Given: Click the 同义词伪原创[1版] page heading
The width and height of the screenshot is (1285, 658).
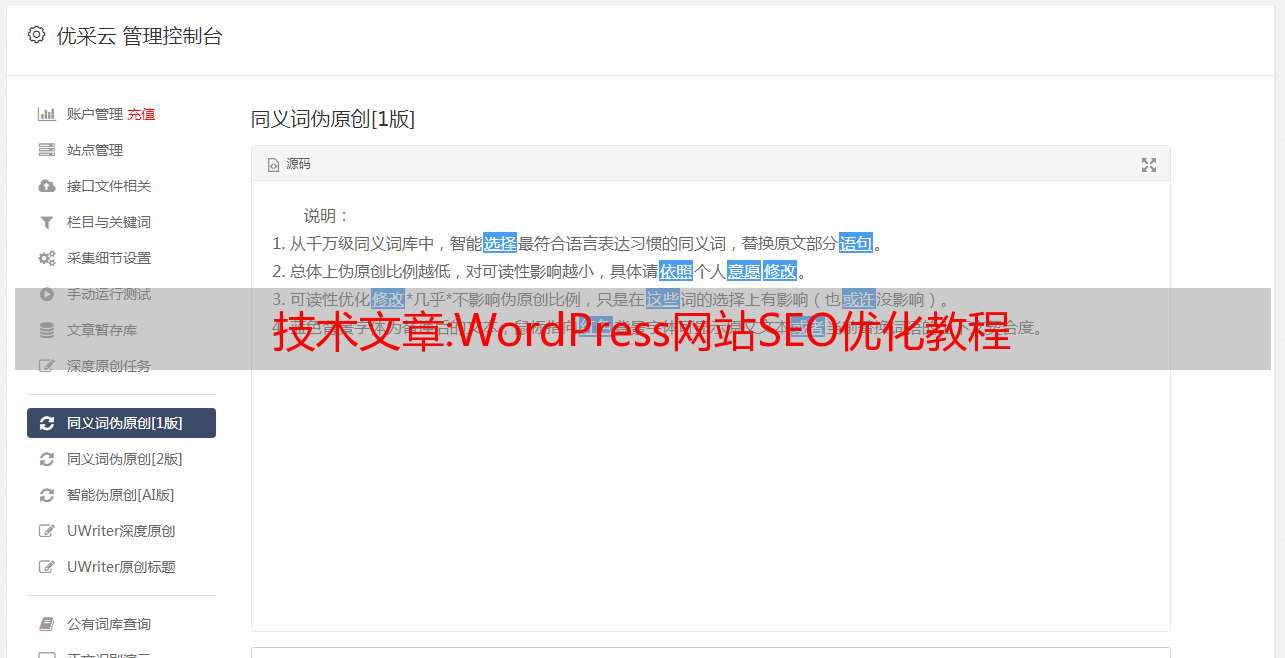Looking at the screenshot, I should point(333,119).
